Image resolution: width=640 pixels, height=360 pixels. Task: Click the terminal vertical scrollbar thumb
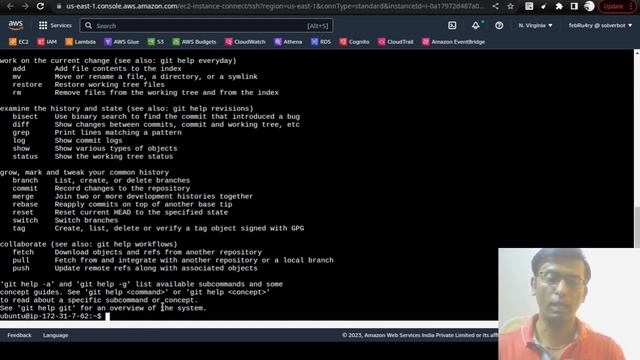(x=637, y=227)
